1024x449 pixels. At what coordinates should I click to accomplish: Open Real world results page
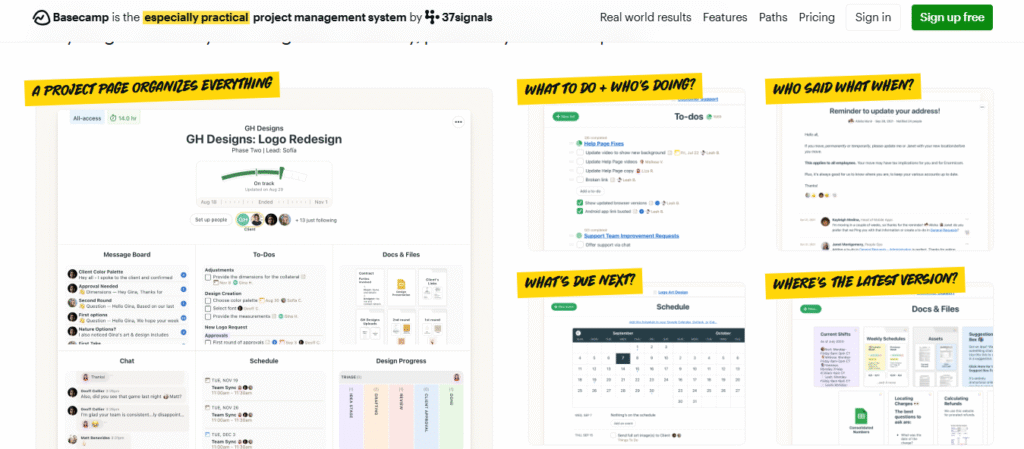coord(645,18)
